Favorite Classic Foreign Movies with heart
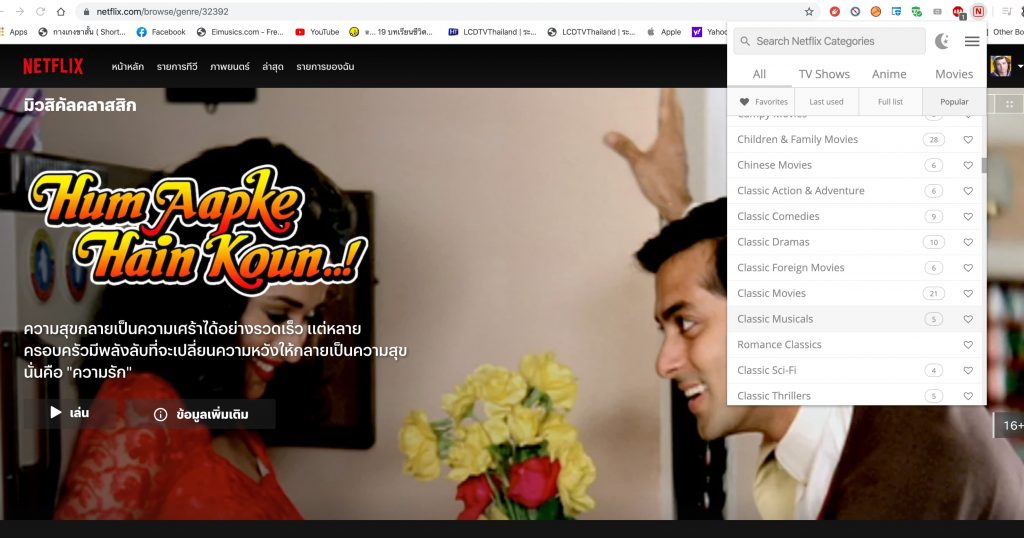This screenshot has height=538, width=1024. pyautogui.click(x=968, y=268)
